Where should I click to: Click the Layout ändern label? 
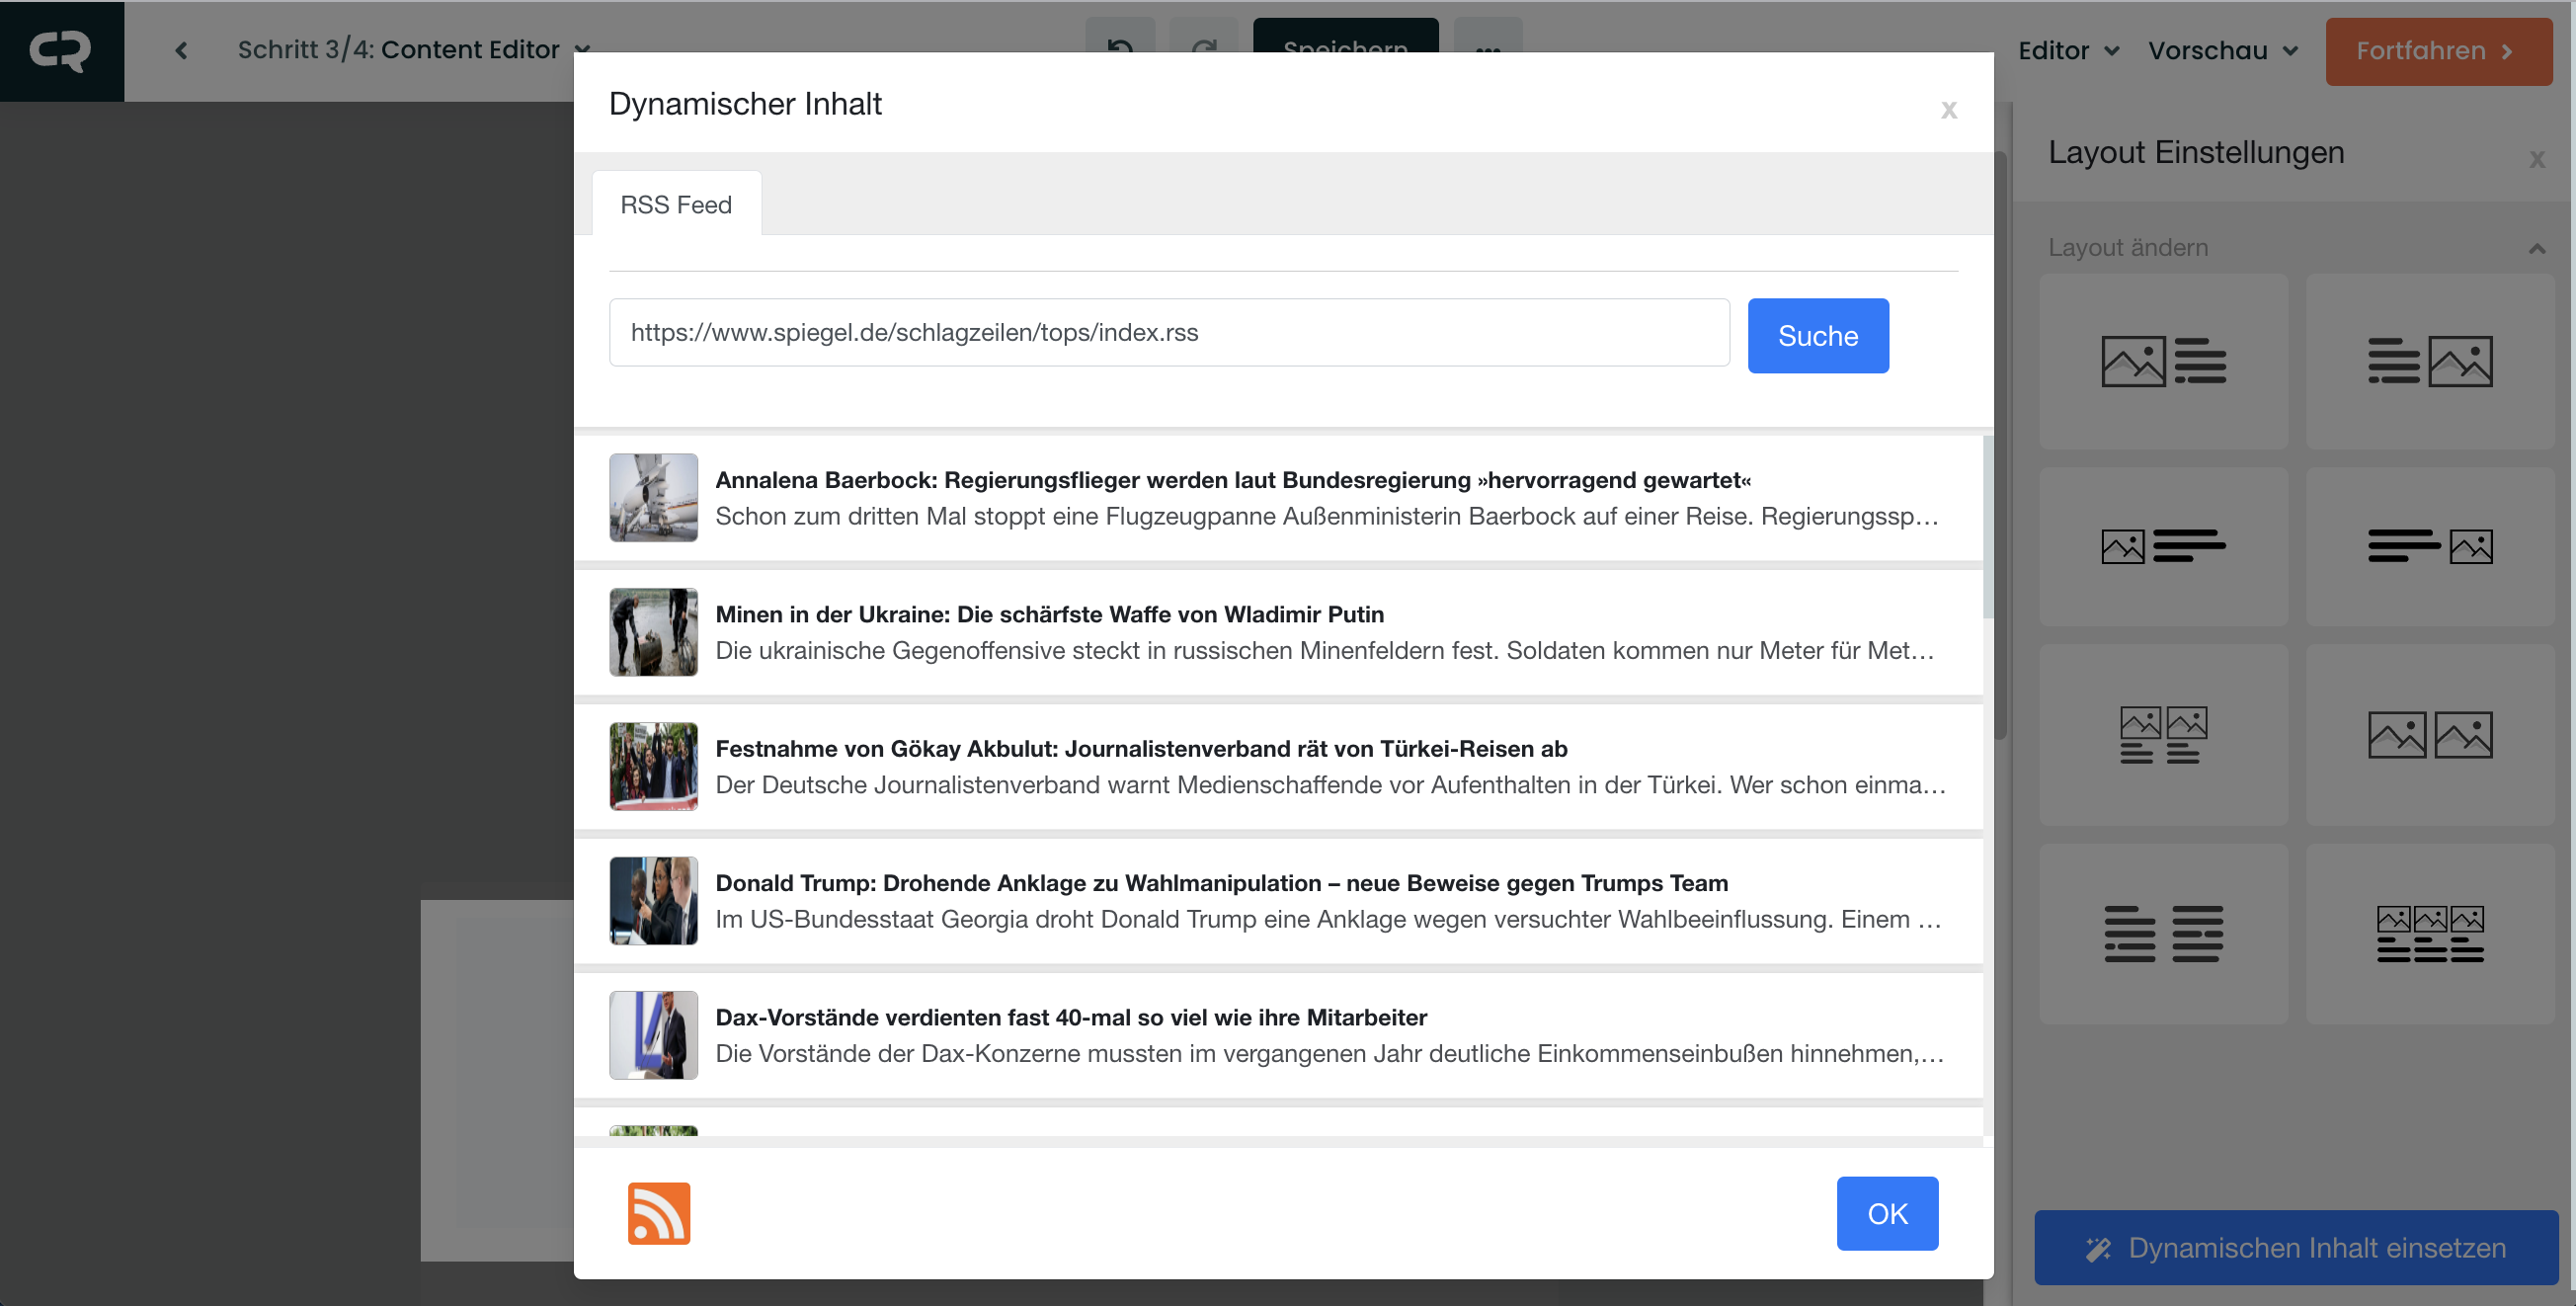[x=2127, y=247]
